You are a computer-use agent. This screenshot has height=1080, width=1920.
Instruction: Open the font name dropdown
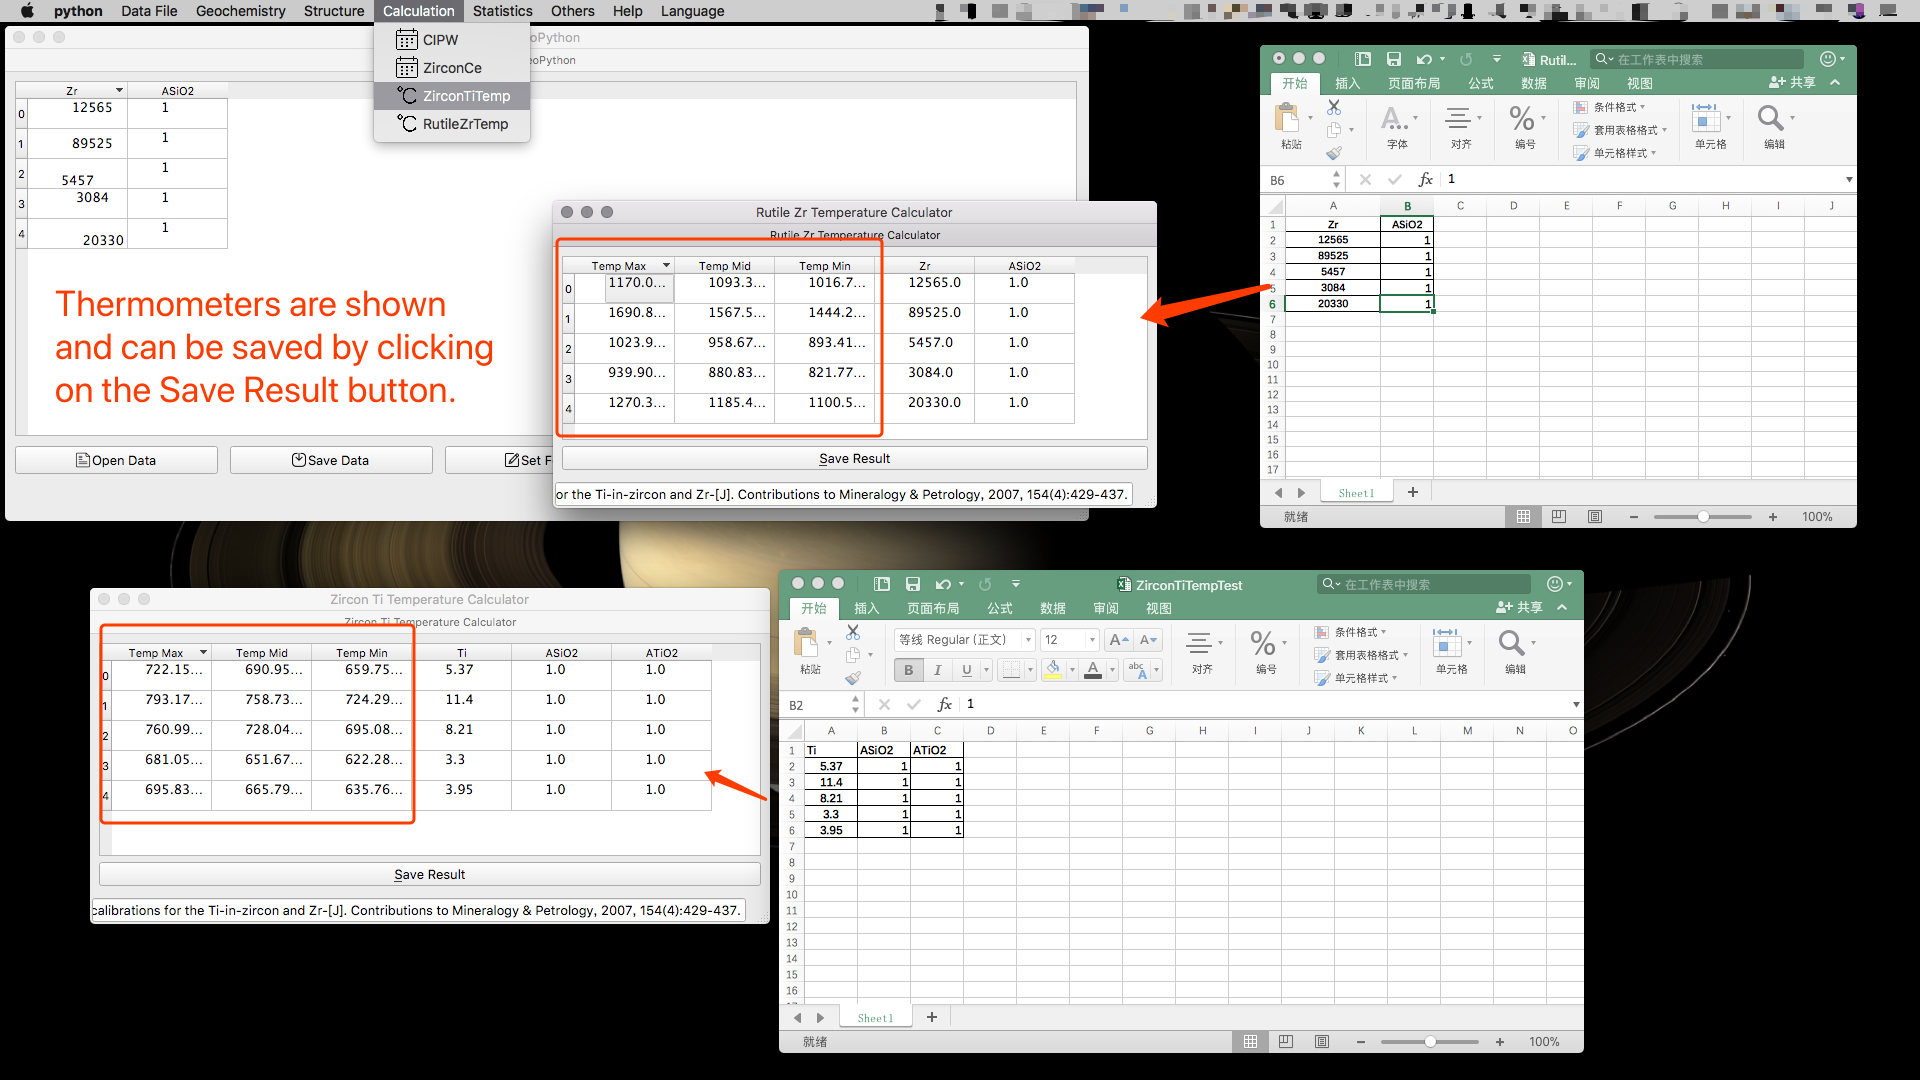pos(1028,640)
